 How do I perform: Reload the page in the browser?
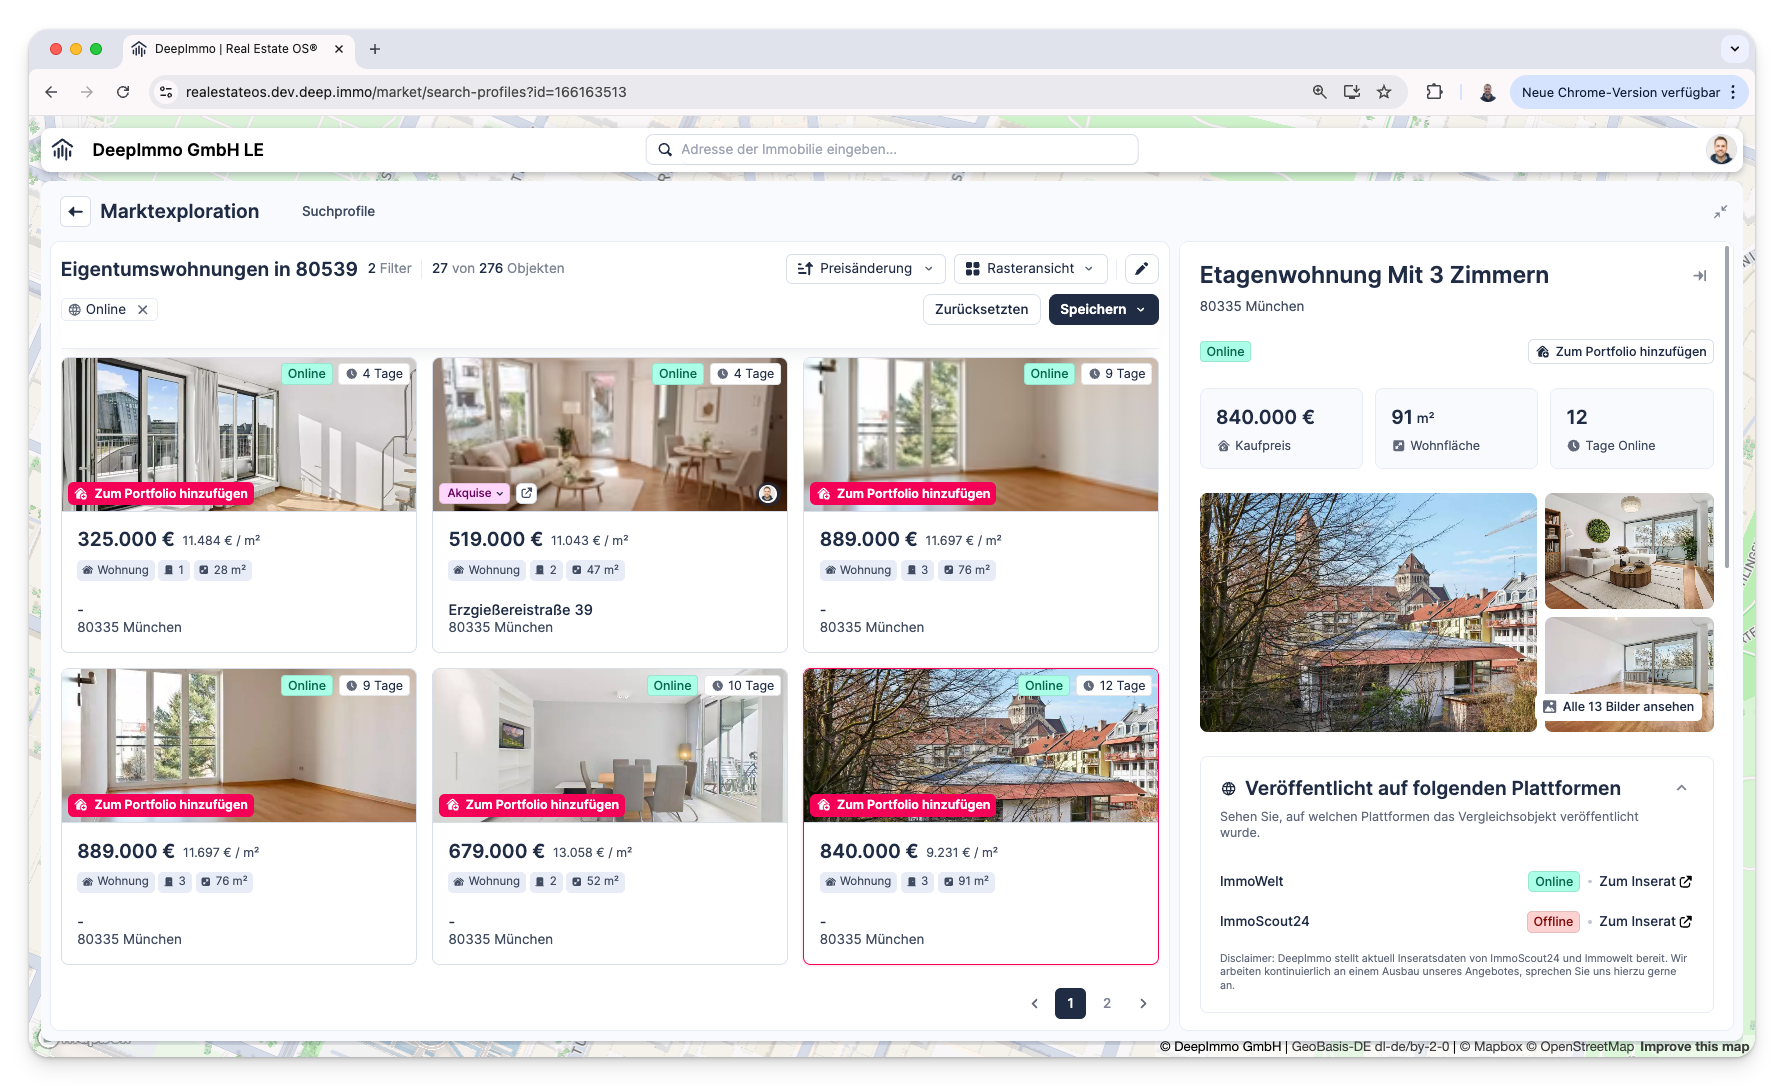pyautogui.click(x=123, y=92)
